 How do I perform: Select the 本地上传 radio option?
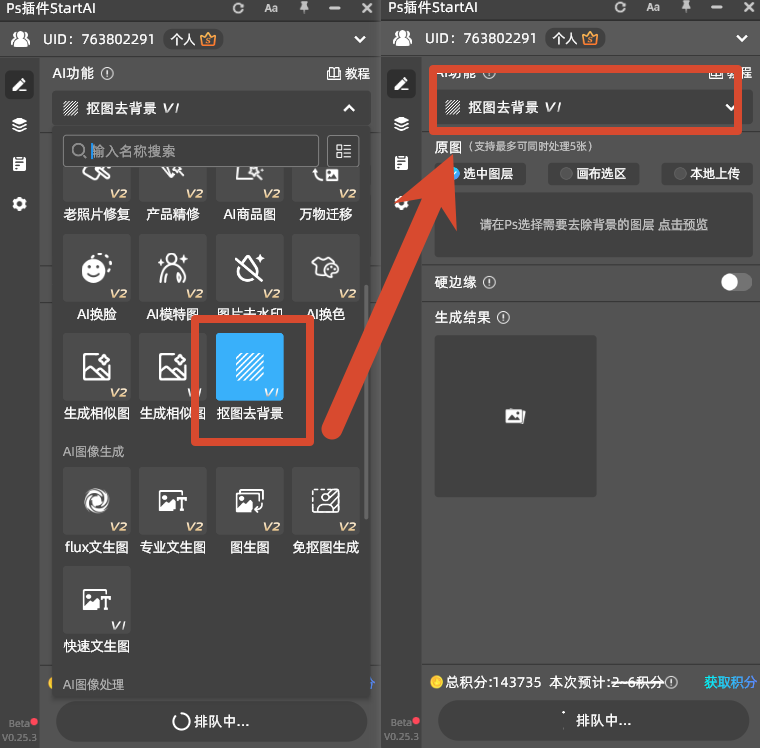click(707, 174)
